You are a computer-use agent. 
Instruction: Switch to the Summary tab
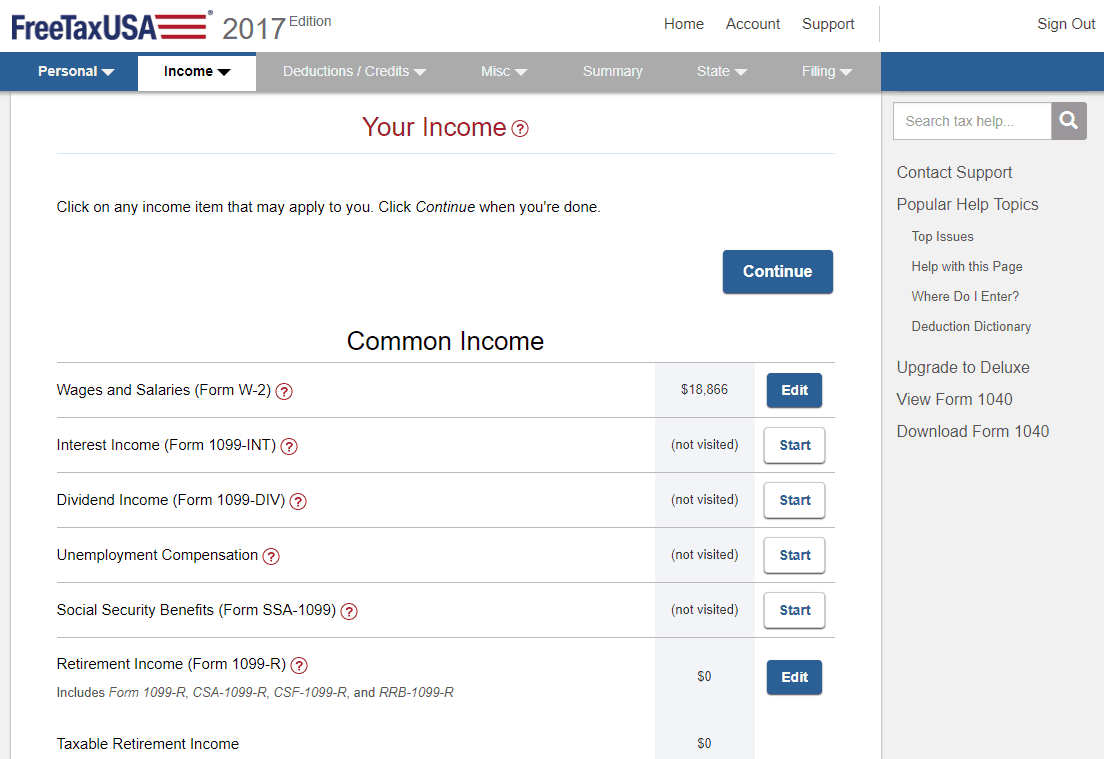(612, 71)
